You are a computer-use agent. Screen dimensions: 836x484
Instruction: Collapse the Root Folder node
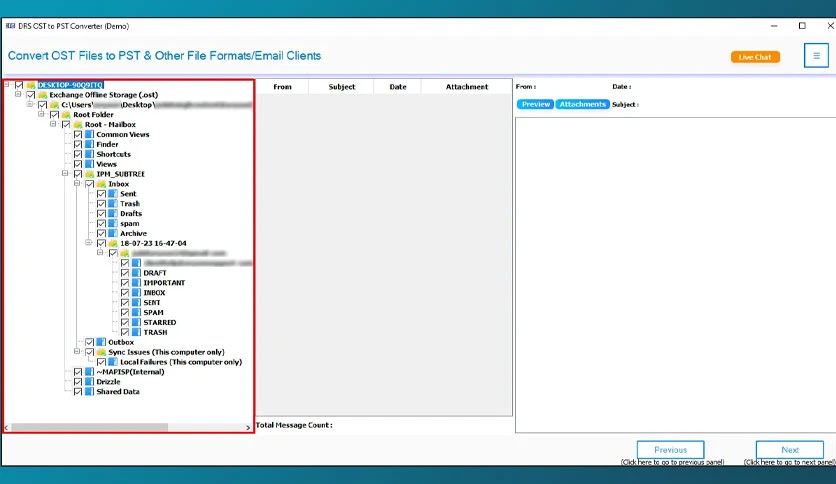[x=42, y=114]
